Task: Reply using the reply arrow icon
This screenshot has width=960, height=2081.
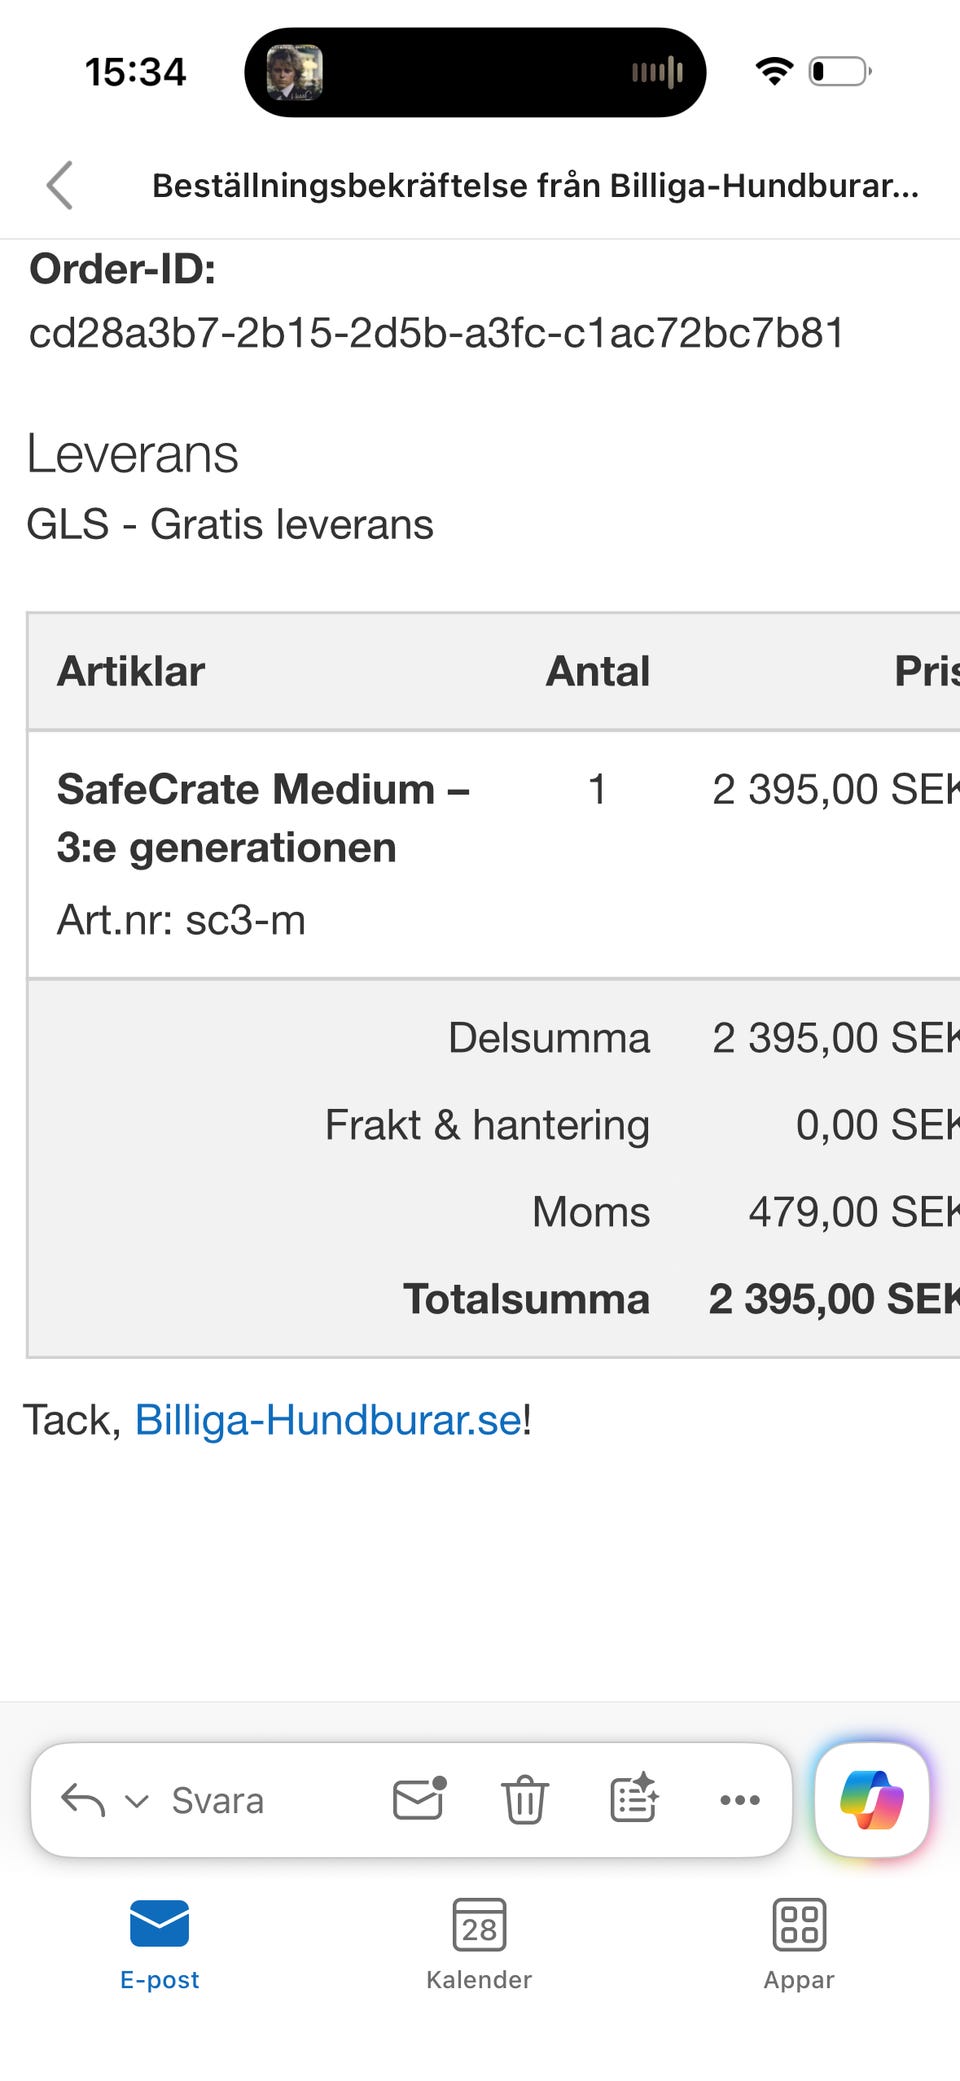Action: 84,1798
